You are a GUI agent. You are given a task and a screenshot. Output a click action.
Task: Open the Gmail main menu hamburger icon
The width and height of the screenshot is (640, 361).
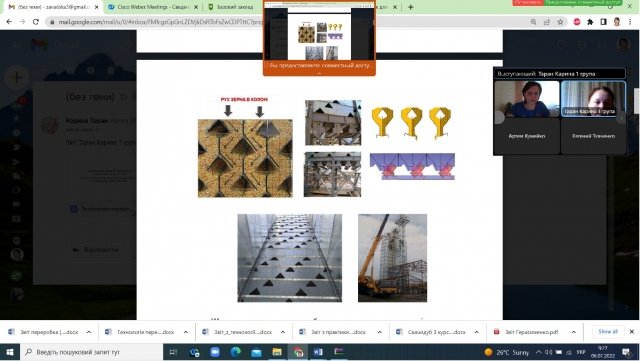point(16,45)
